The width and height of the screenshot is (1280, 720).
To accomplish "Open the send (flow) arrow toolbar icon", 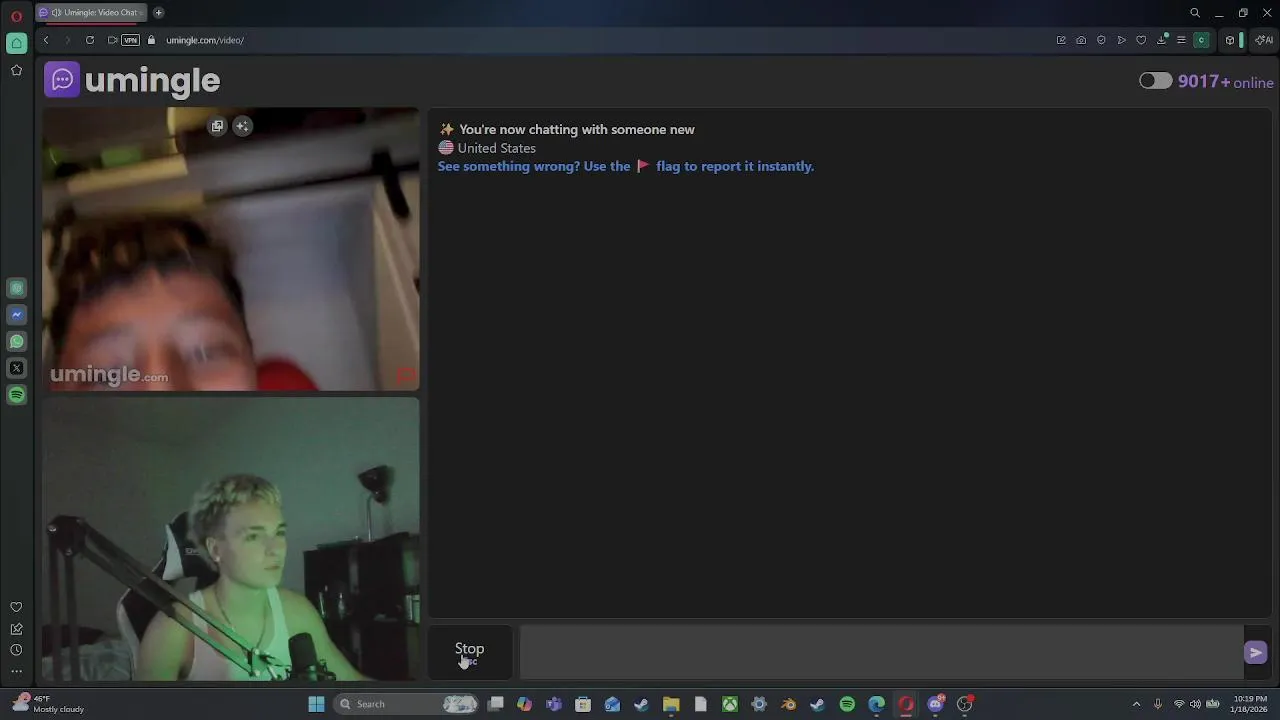I will click(1121, 40).
